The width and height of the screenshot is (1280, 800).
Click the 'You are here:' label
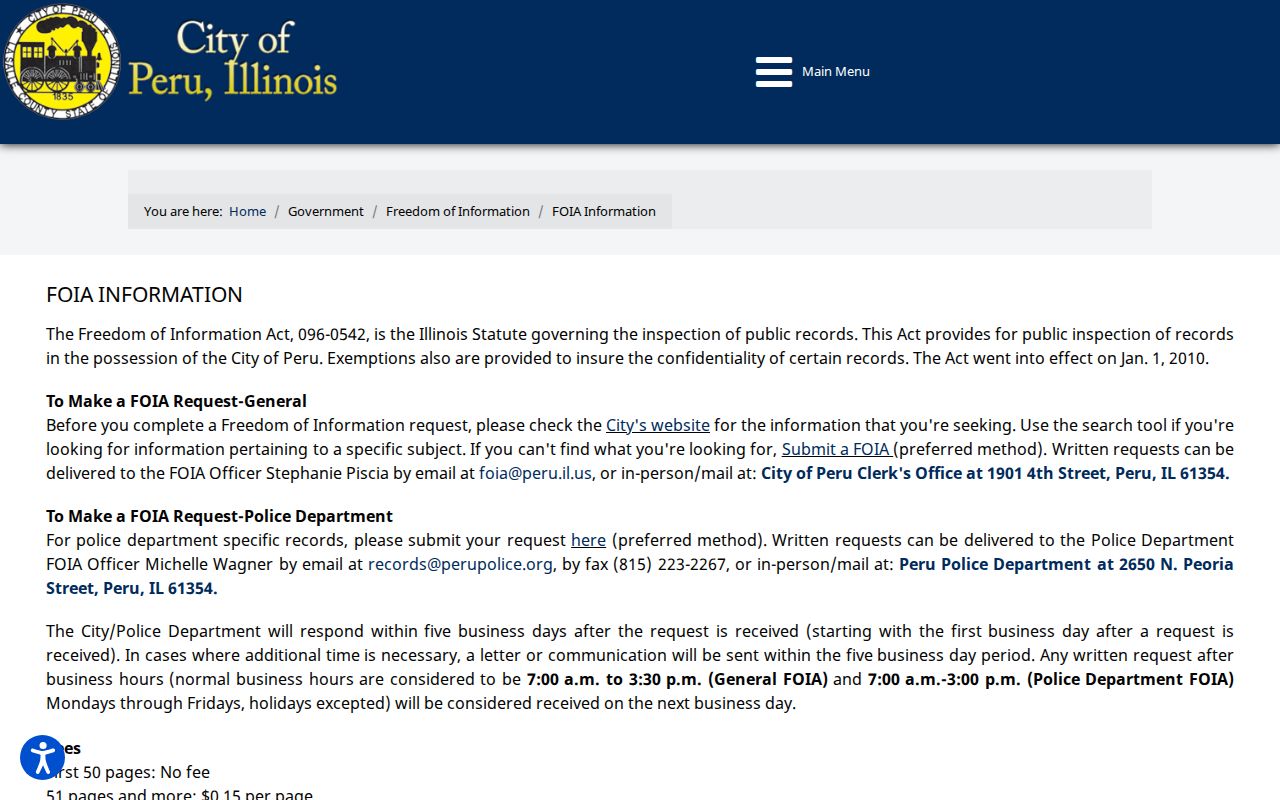183,211
